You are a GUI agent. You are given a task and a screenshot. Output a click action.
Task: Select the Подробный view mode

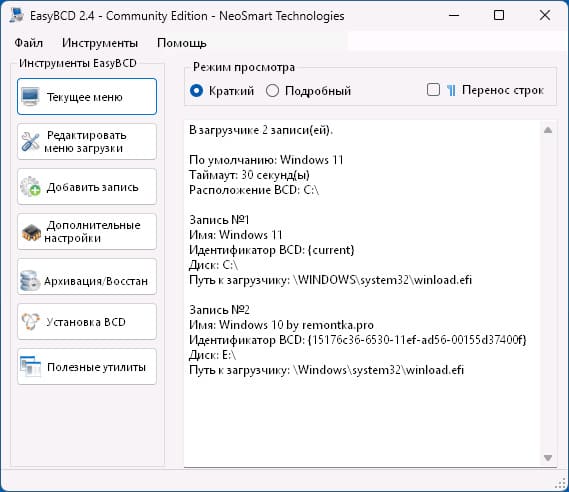click(x=272, y=90)
